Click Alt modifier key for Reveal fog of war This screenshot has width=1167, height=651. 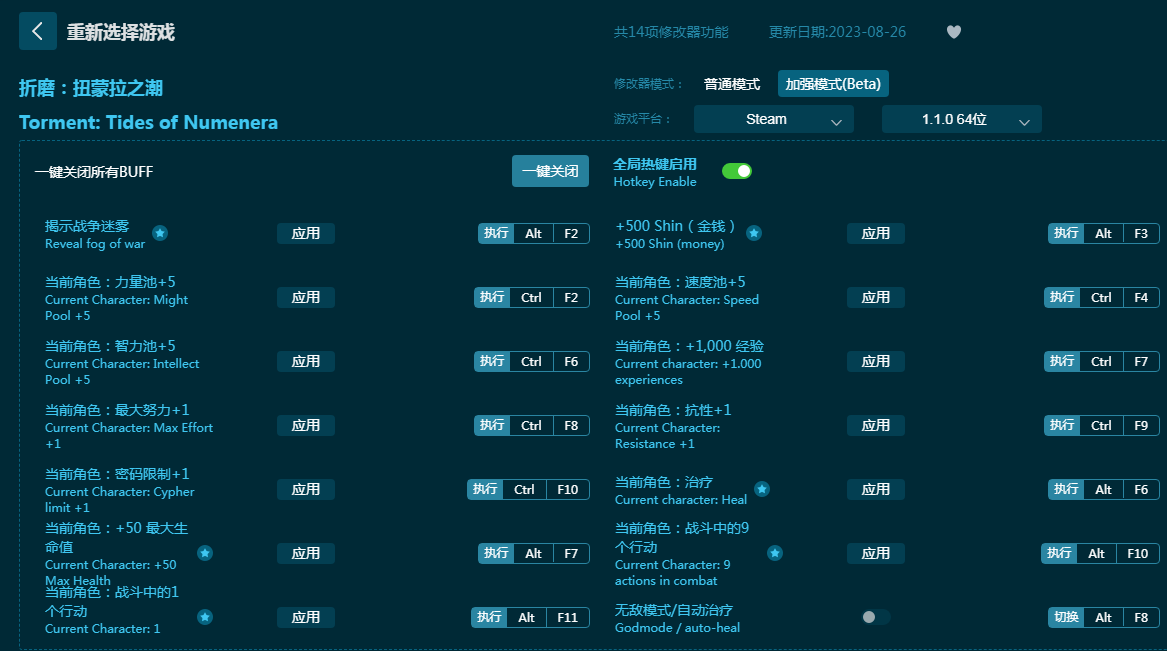534,234
